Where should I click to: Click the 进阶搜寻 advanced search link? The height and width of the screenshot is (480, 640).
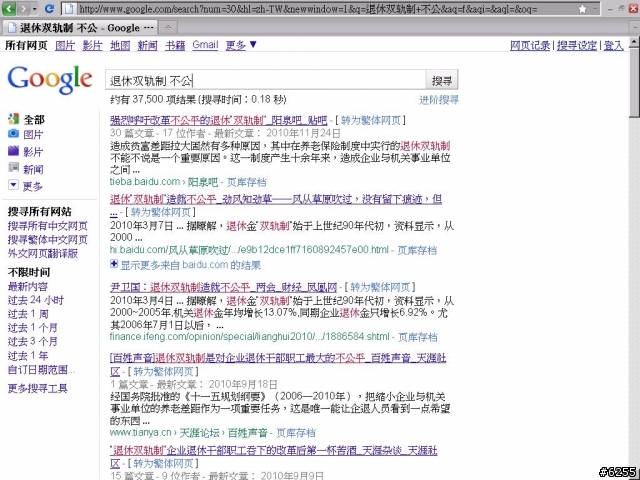coord(439,100)
